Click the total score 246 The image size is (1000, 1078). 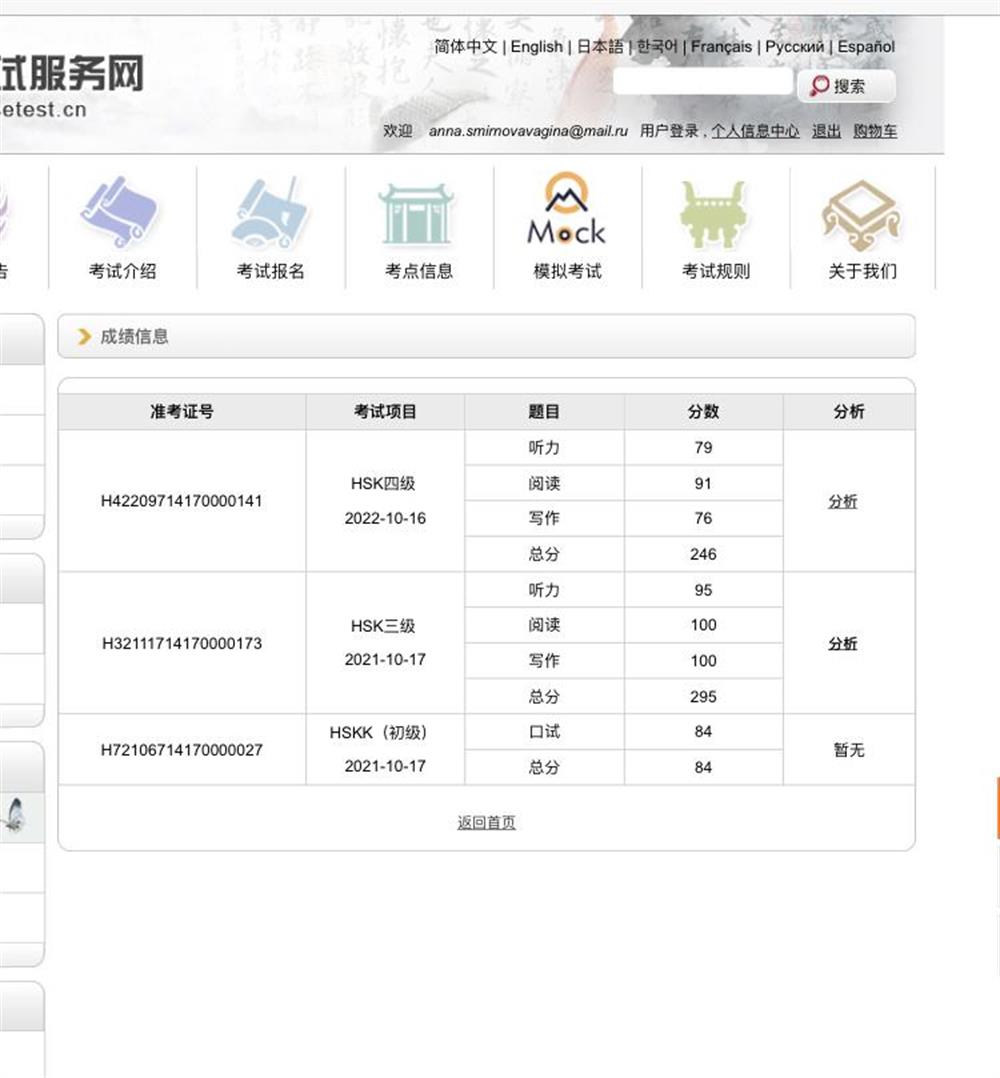[703, 554]
